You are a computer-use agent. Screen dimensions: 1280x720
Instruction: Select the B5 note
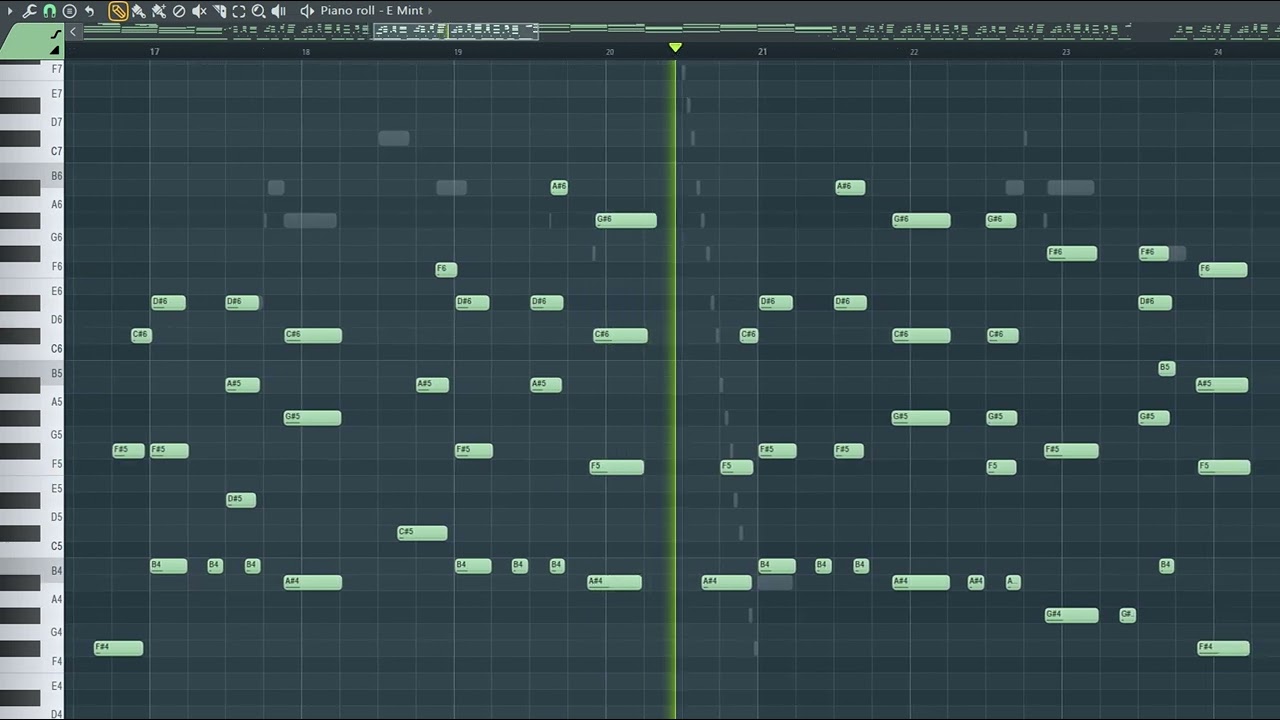point(1166,368)
